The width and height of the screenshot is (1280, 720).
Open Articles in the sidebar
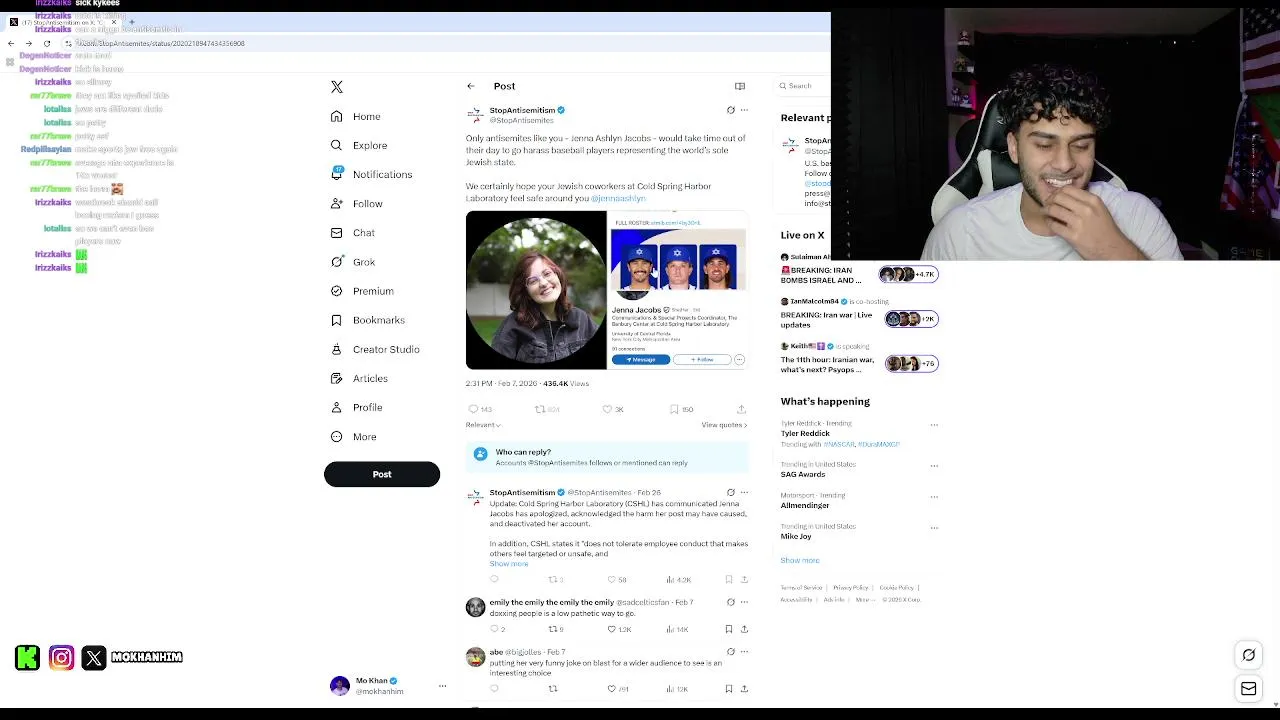click(359, 378)
